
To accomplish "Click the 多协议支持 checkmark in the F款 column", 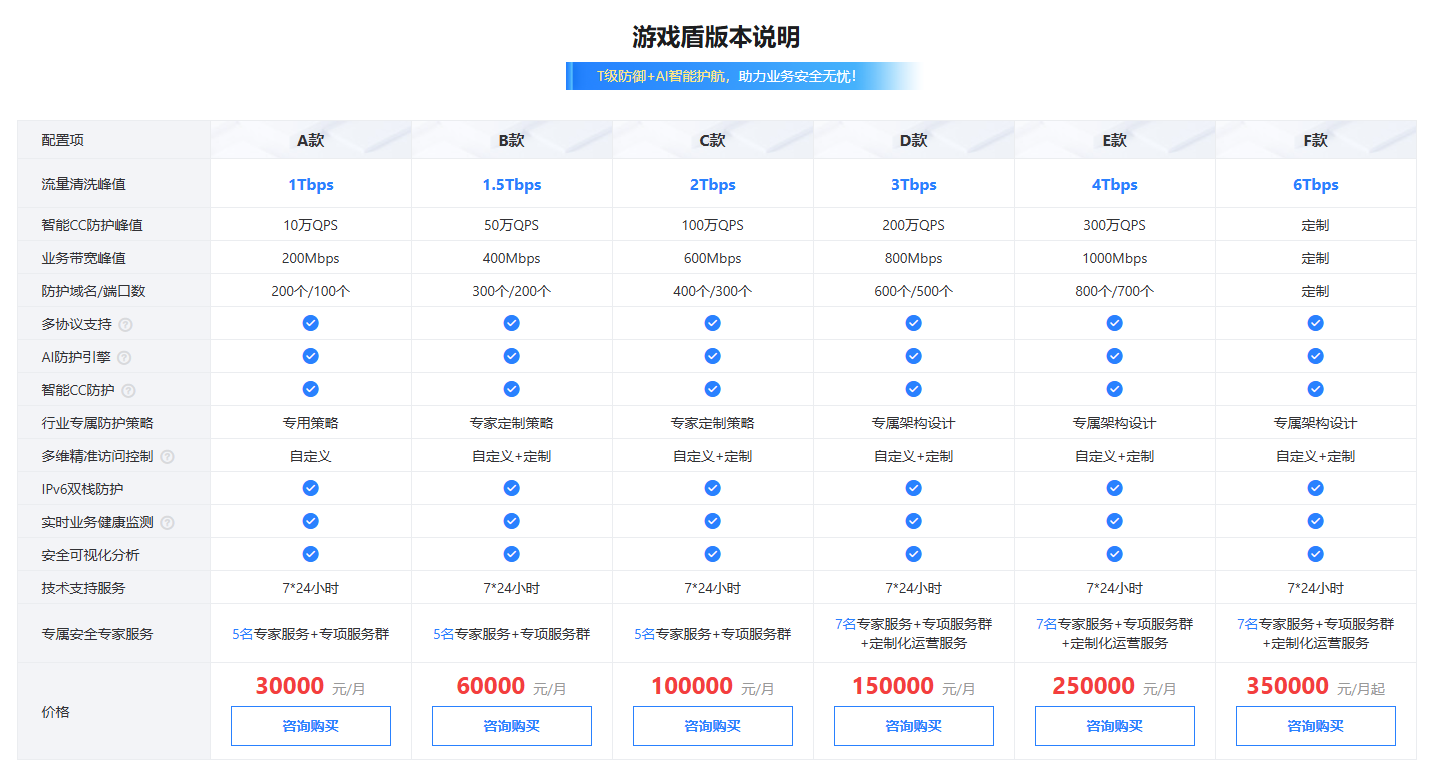I will click(x=1316, y=323).
